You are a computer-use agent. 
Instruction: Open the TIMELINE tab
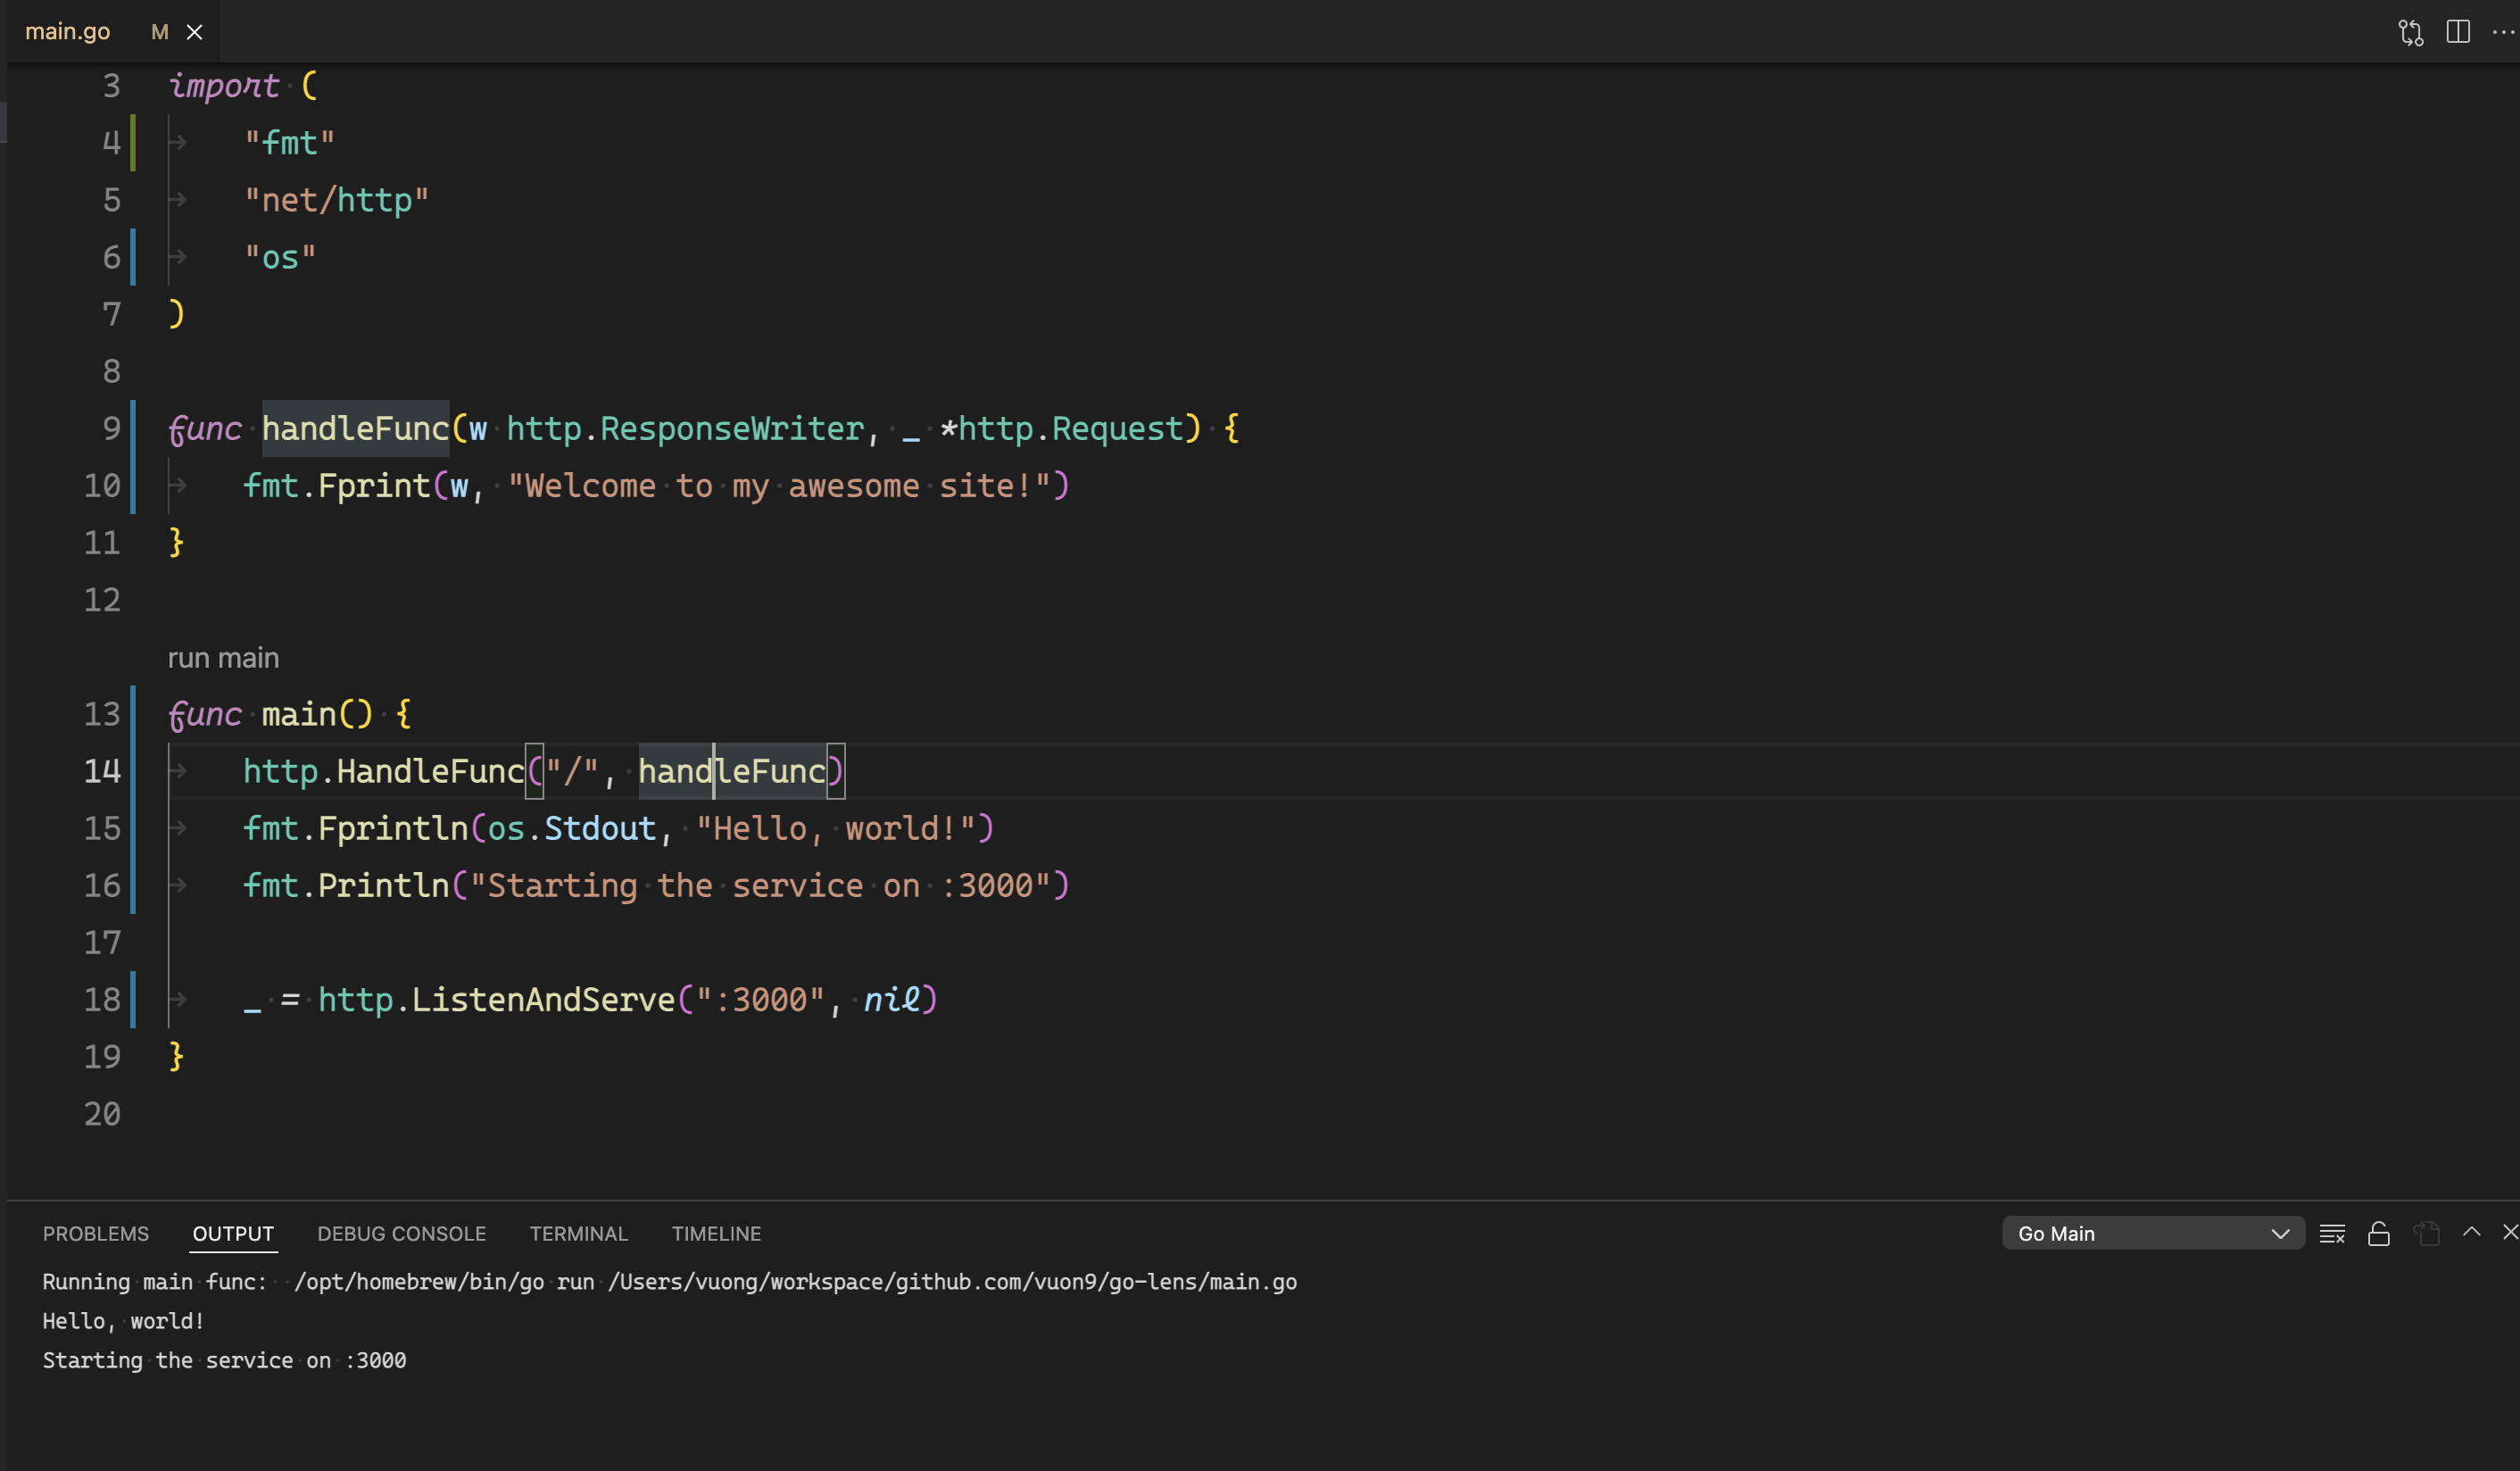point(716,1233)
